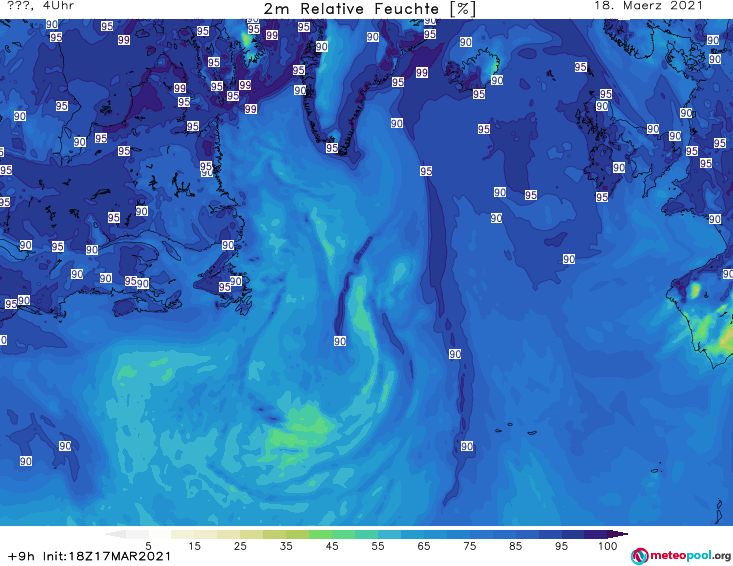The width and height of the screenshot is (733, 566).
Task: Click the legend tick label '85'
Action: 516,546
